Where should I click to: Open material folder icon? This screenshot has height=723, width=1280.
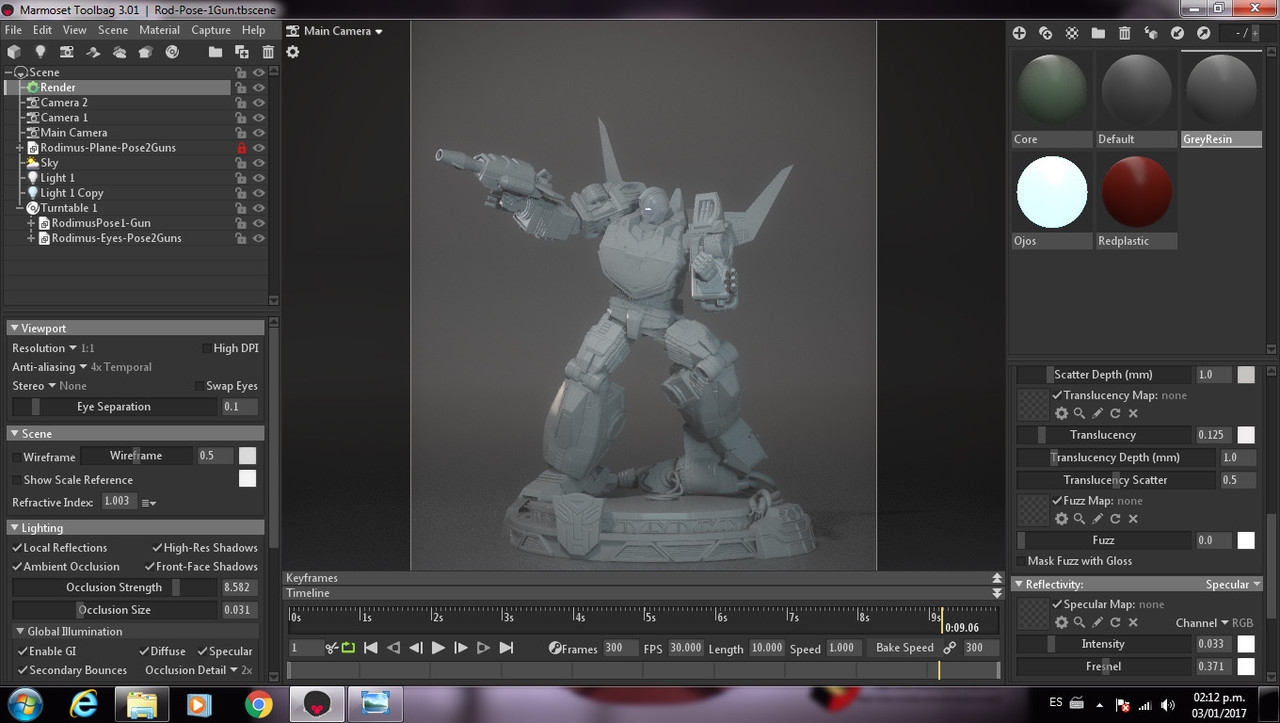tap(1098, 33)
